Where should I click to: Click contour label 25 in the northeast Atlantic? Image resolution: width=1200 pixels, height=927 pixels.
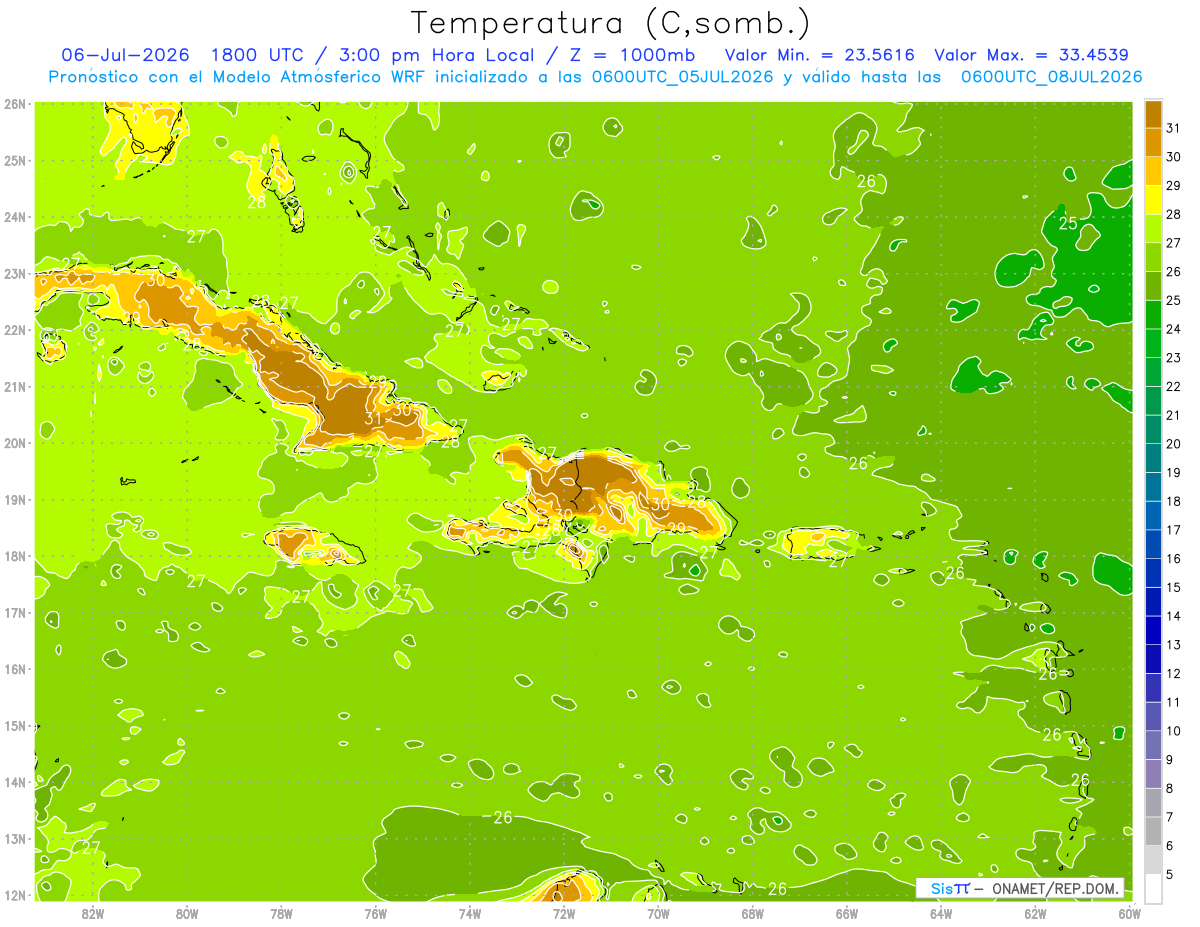pyautogui.click(x=1068, y=223)
